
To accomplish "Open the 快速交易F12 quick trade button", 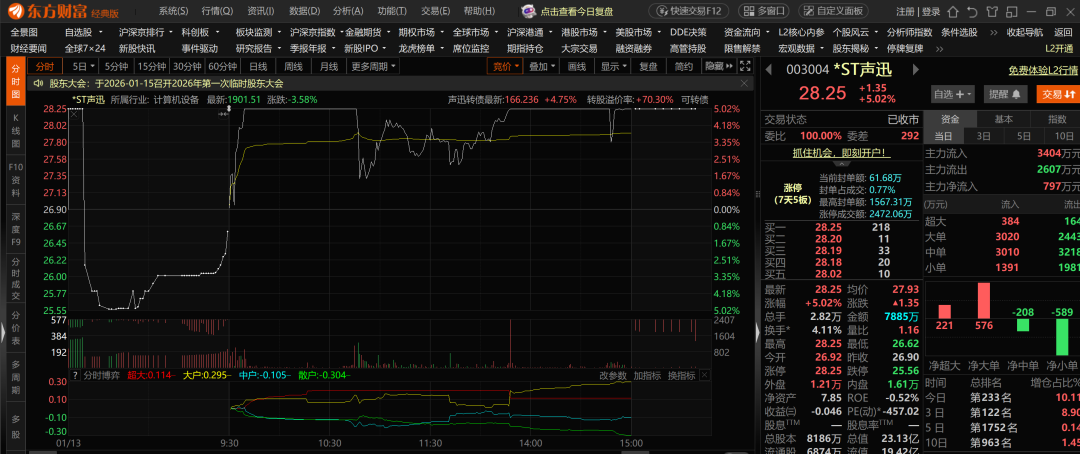I will point(690,11).
